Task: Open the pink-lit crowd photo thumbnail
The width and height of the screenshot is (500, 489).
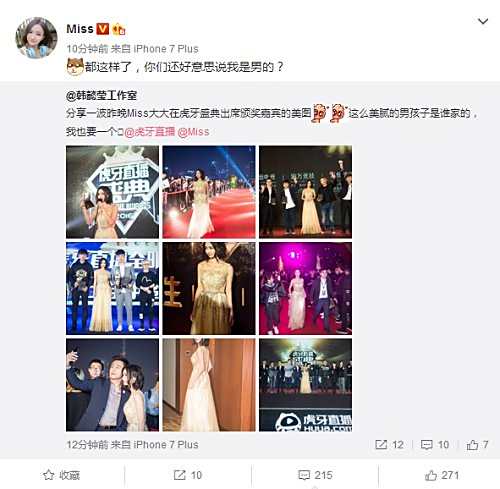Action: pyautogui.click(x=305, y=288)
